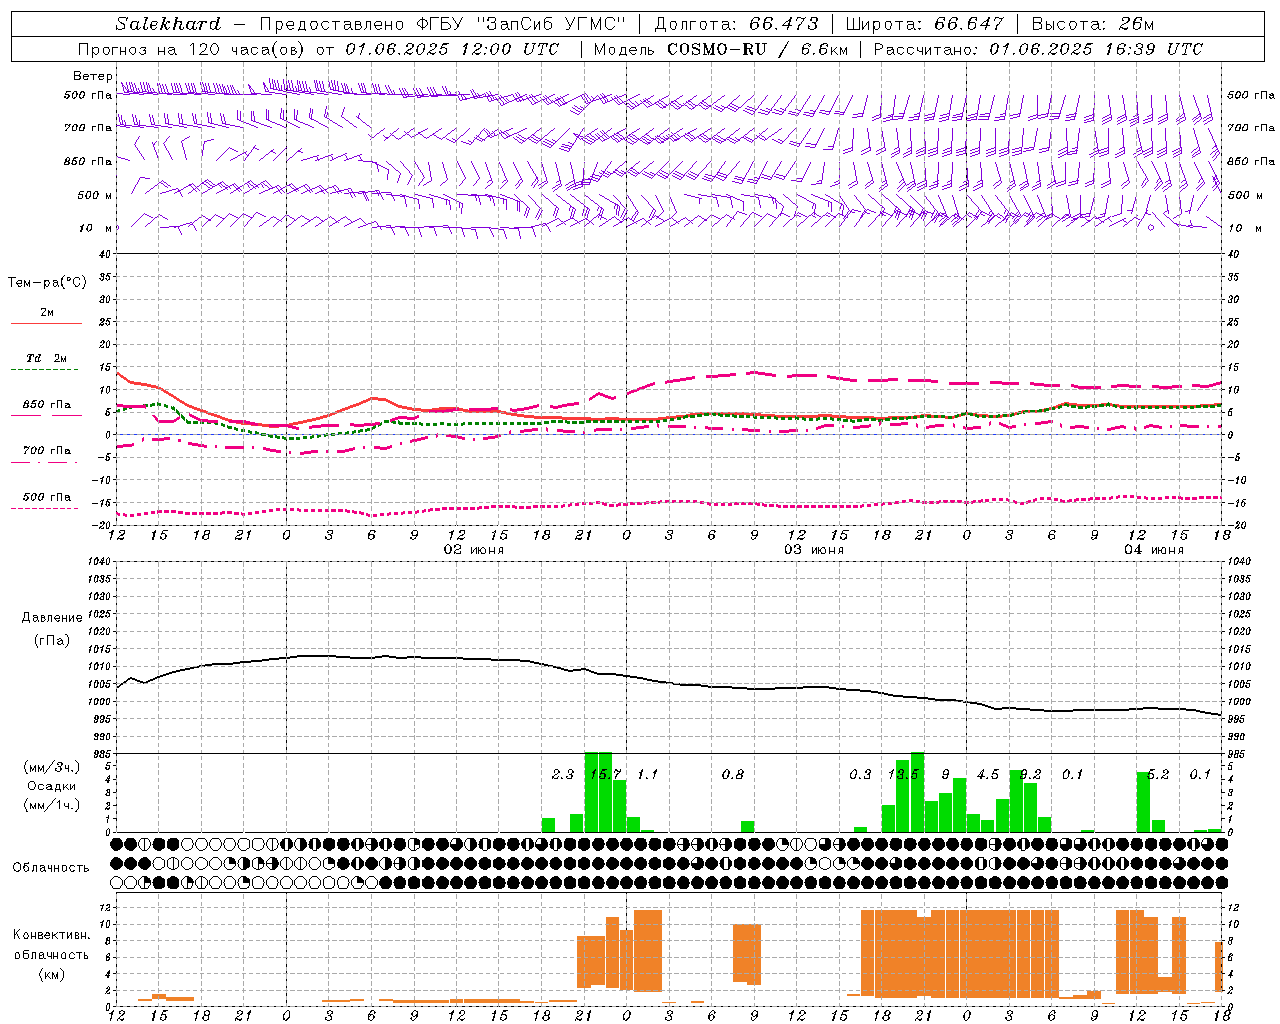Click the 'Высота: 26м' elevation text

pos(1092,23)
